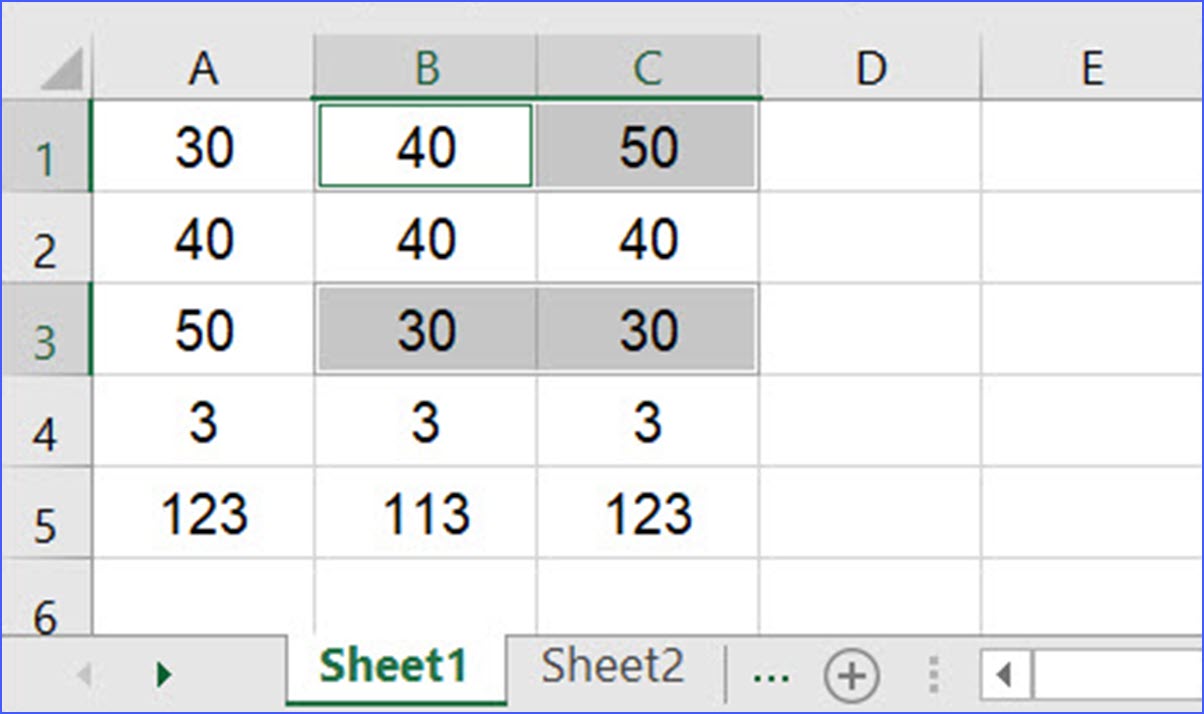Select the active Sheet1 tab
Viewport: 1204px width, 714px height.
(397, 663)
